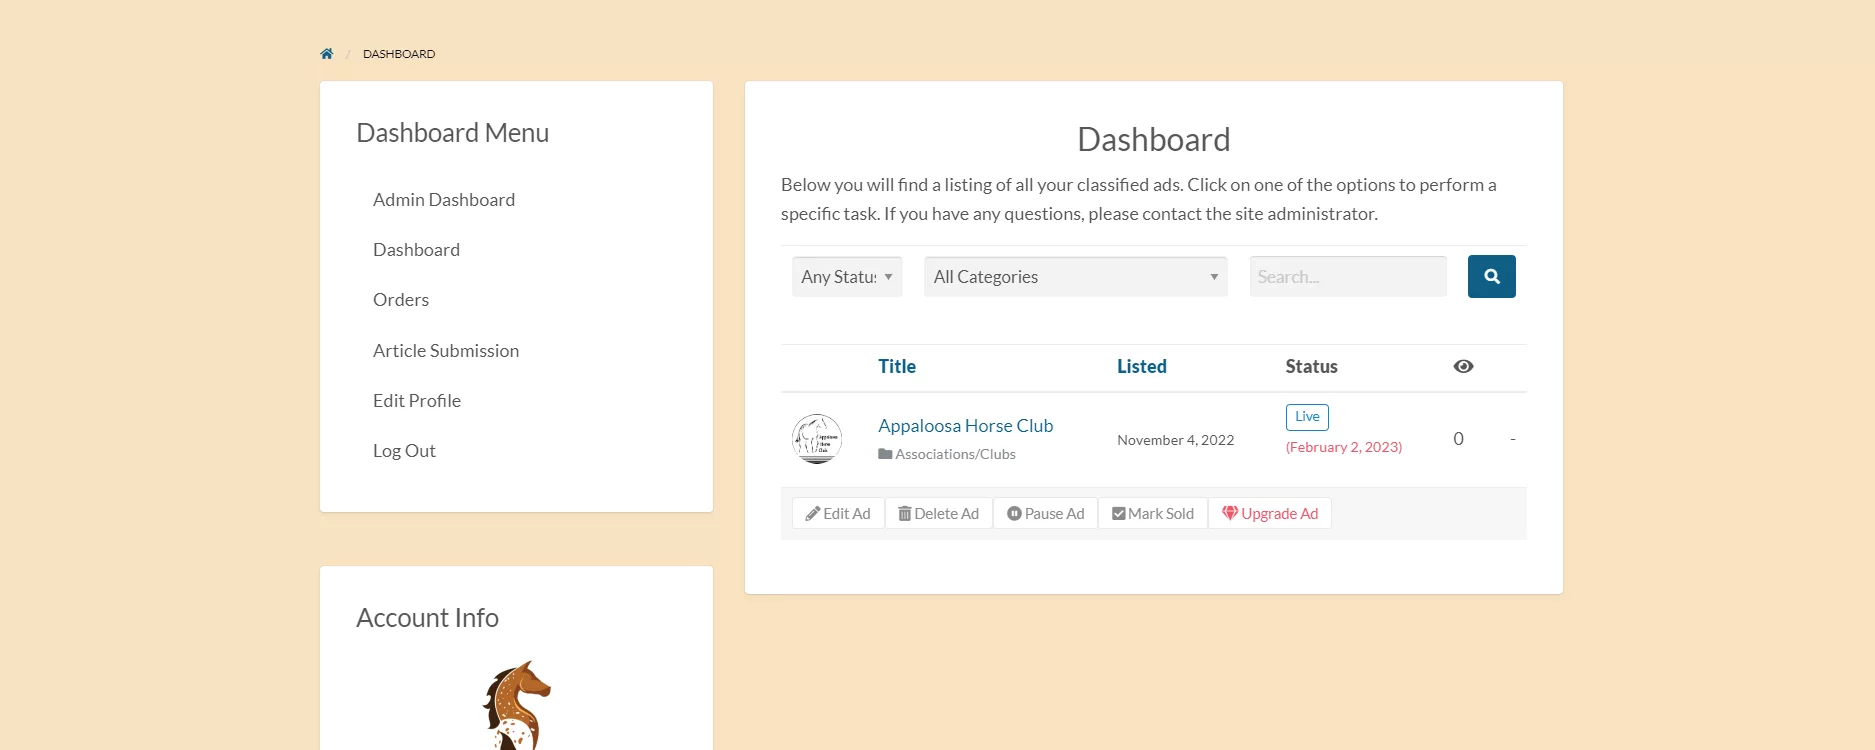The image size is (1875, 750).
Task: Click the magnifying glass search button
Action: click(1491, 277)
